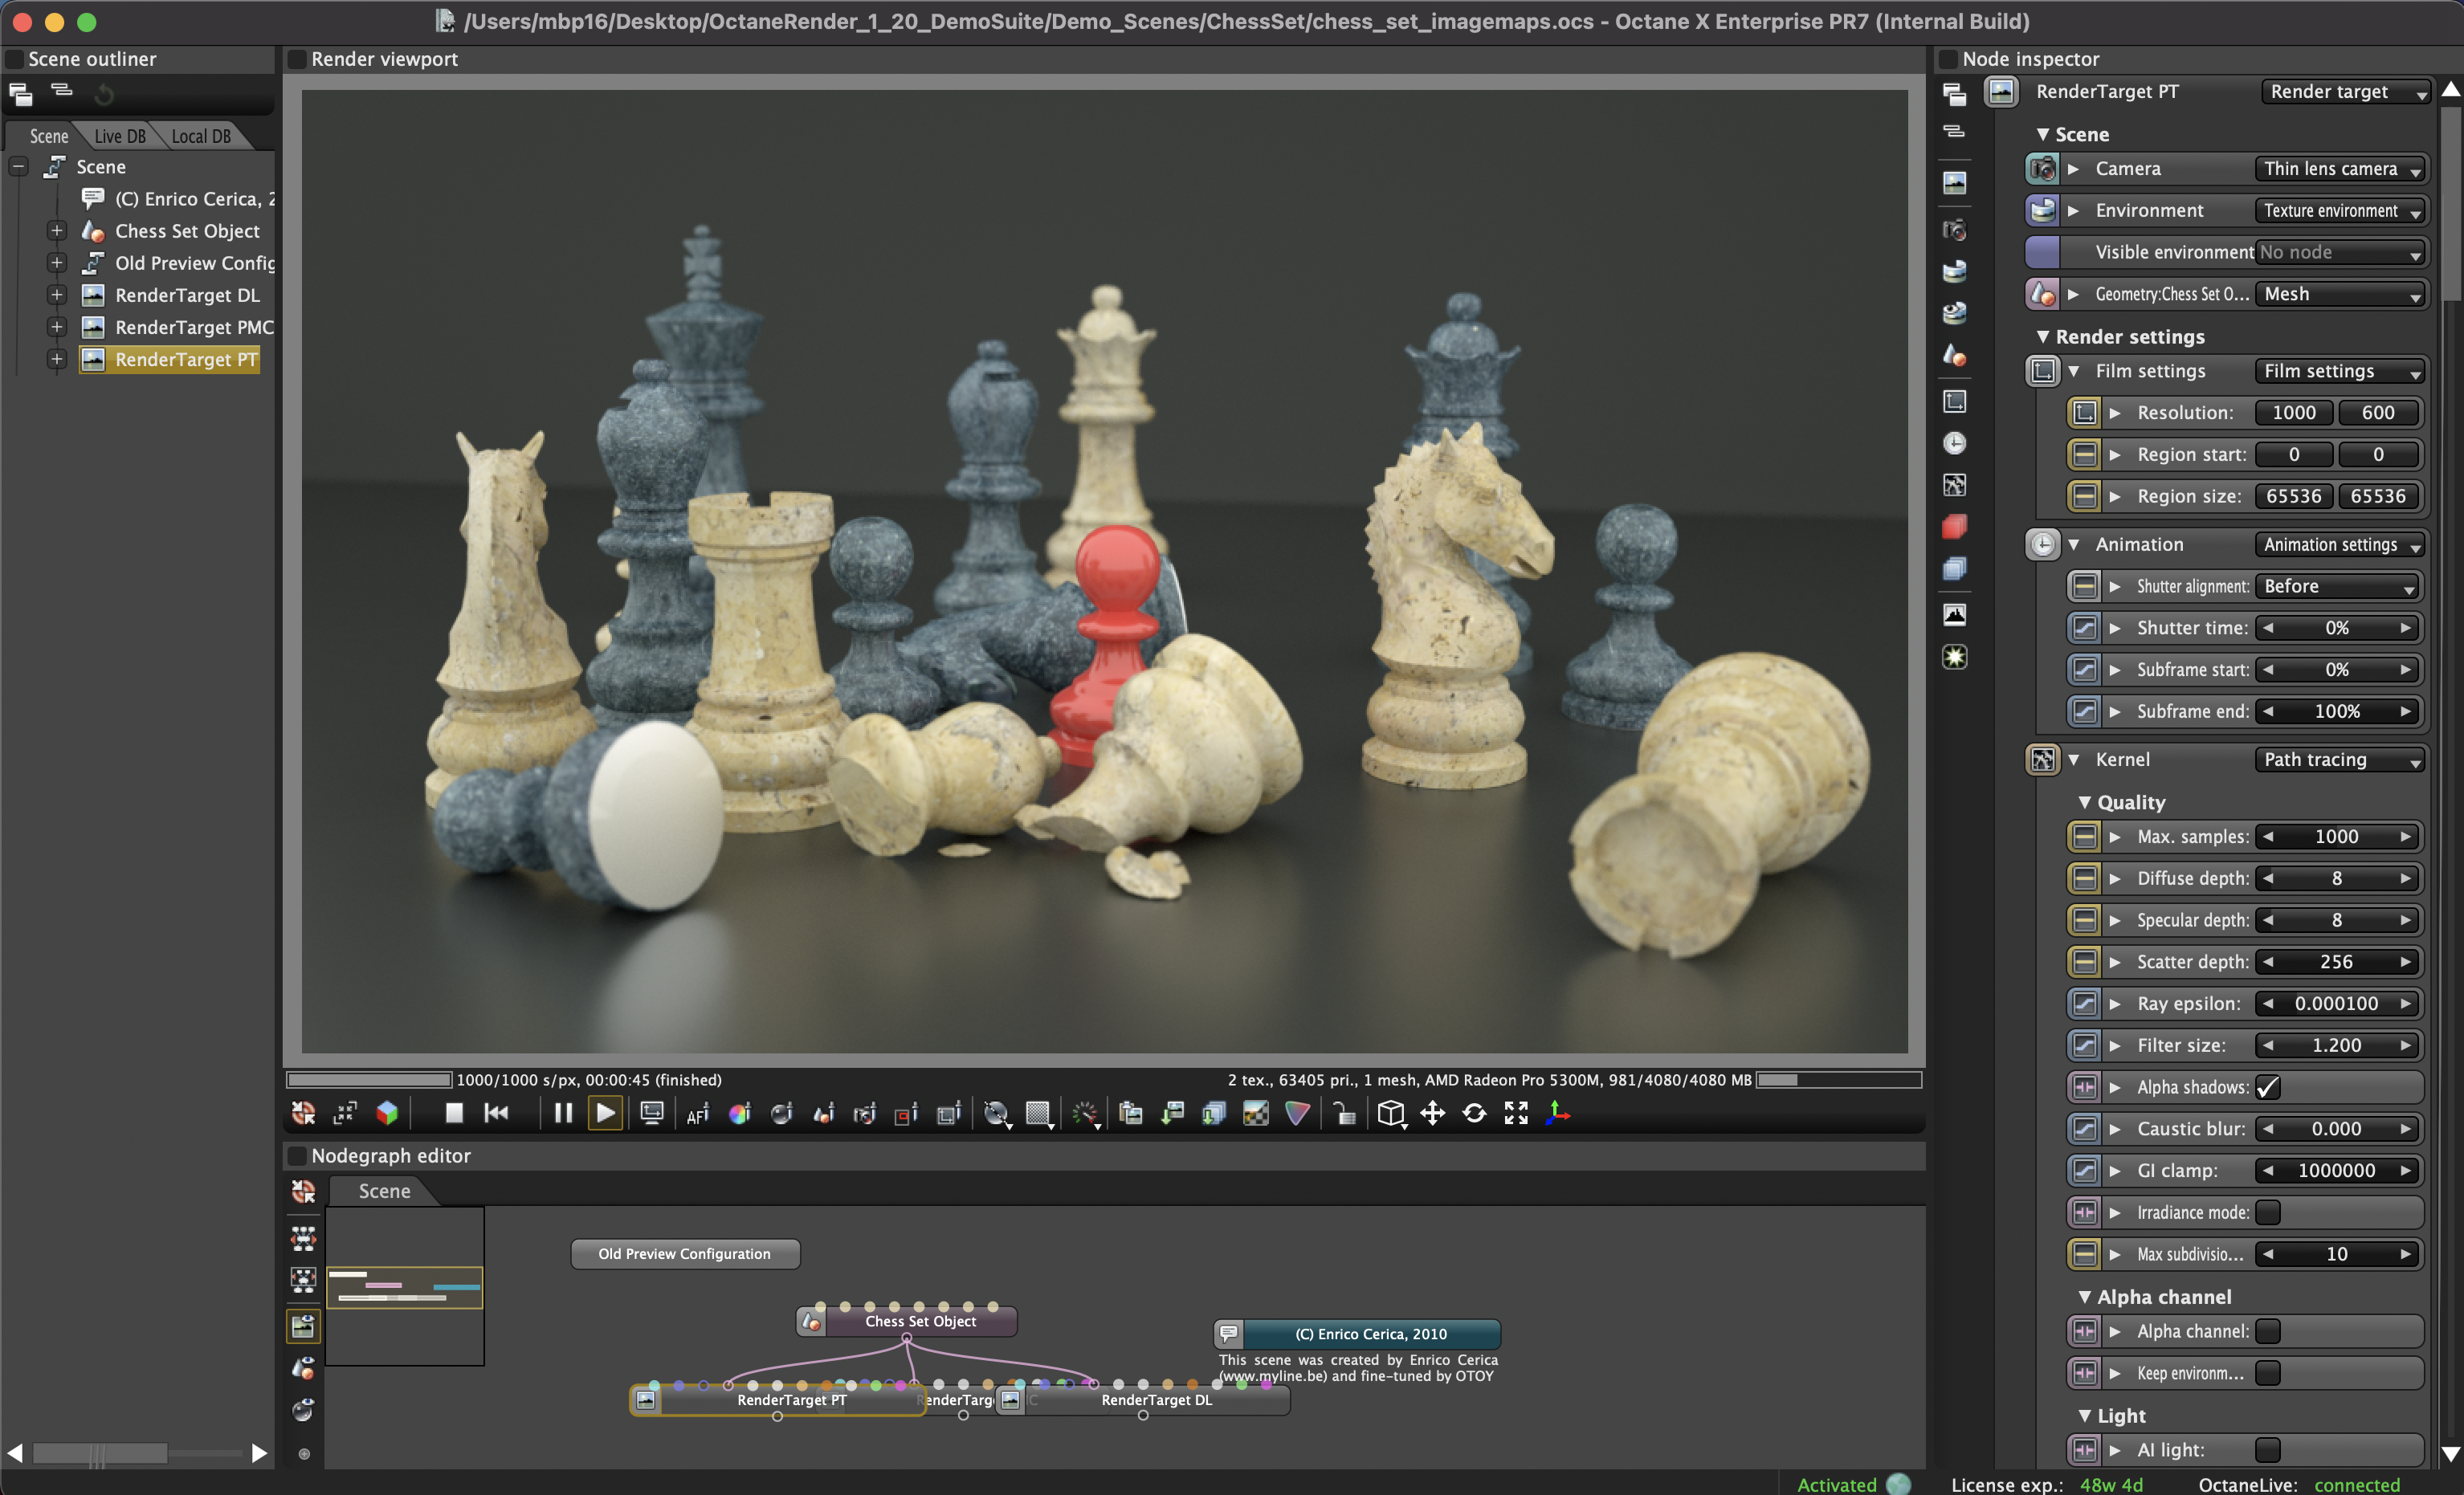The width and height of the screenshot is (2464, 1495).
Task: Click the Old Preview Configuration node button
Action: 684,1254
